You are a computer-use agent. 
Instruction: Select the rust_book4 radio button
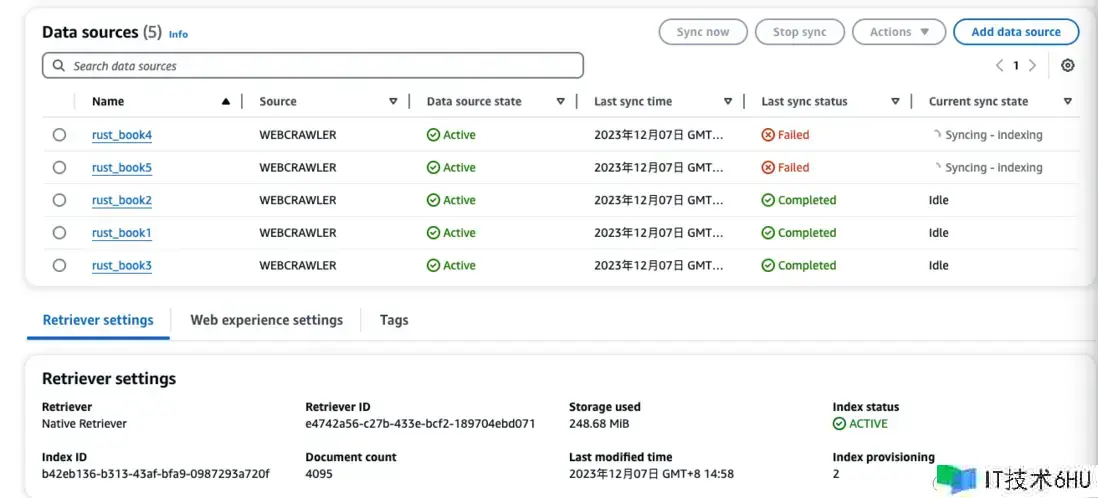click(x=60, y=135)
